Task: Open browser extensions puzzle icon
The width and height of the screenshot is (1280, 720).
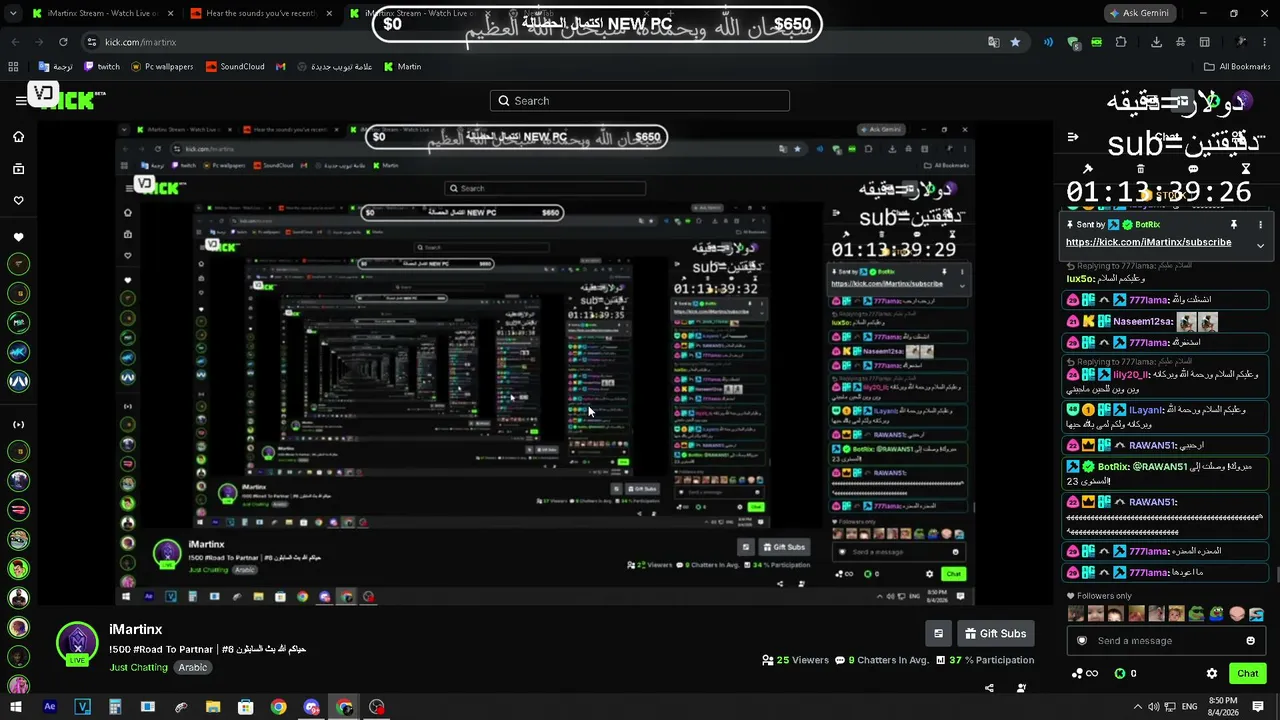Action: tap(1121, 42)
